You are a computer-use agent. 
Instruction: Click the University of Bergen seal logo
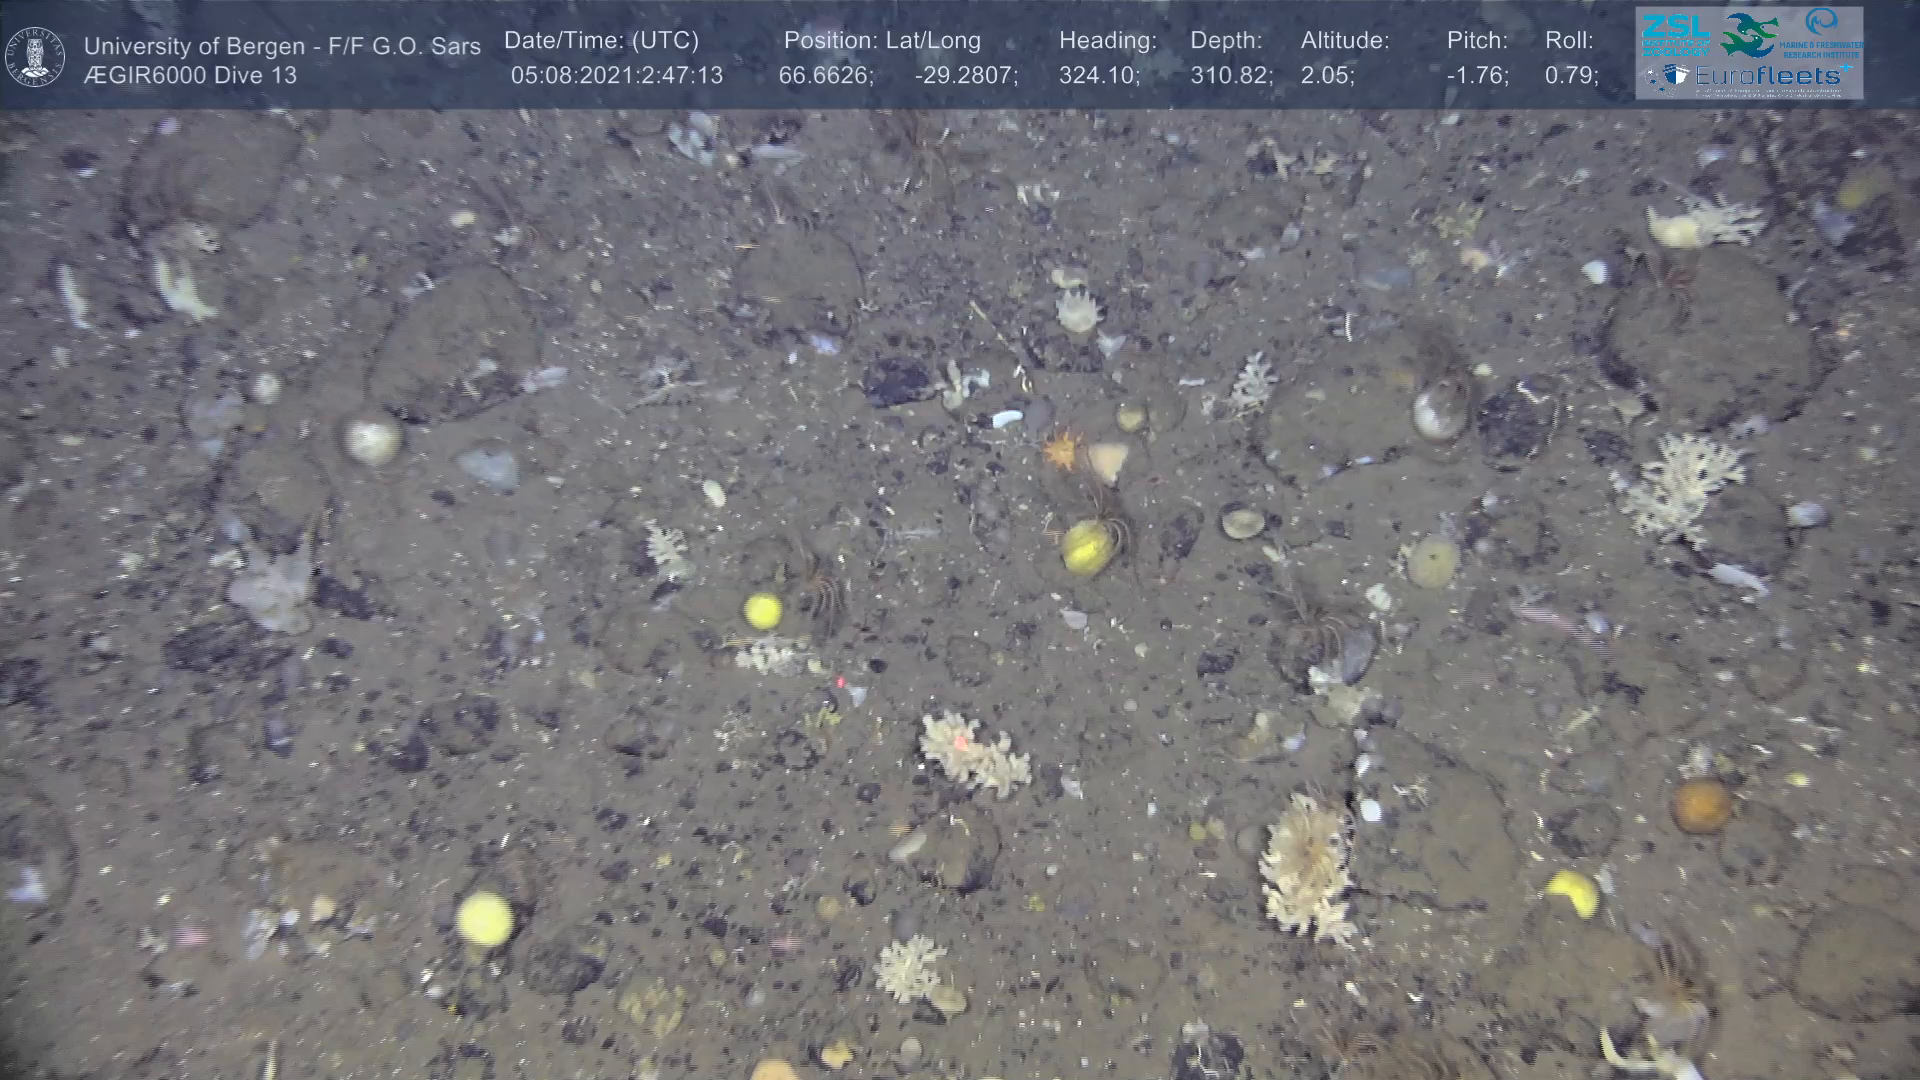[x=35, y=57]
